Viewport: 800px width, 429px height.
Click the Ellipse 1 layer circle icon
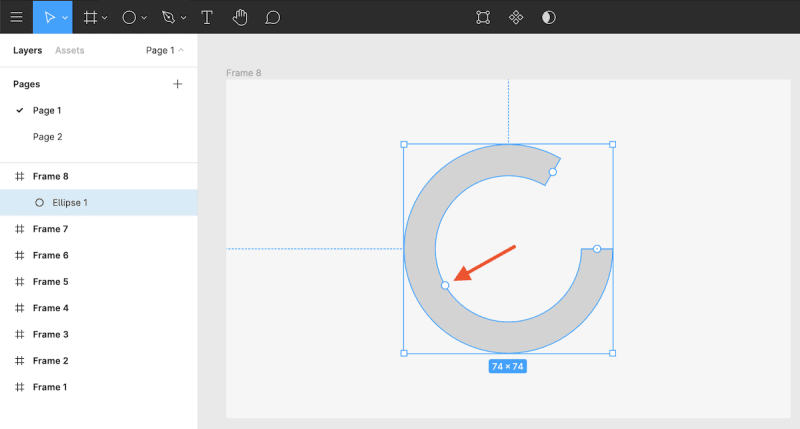click(x=39, y=203)
